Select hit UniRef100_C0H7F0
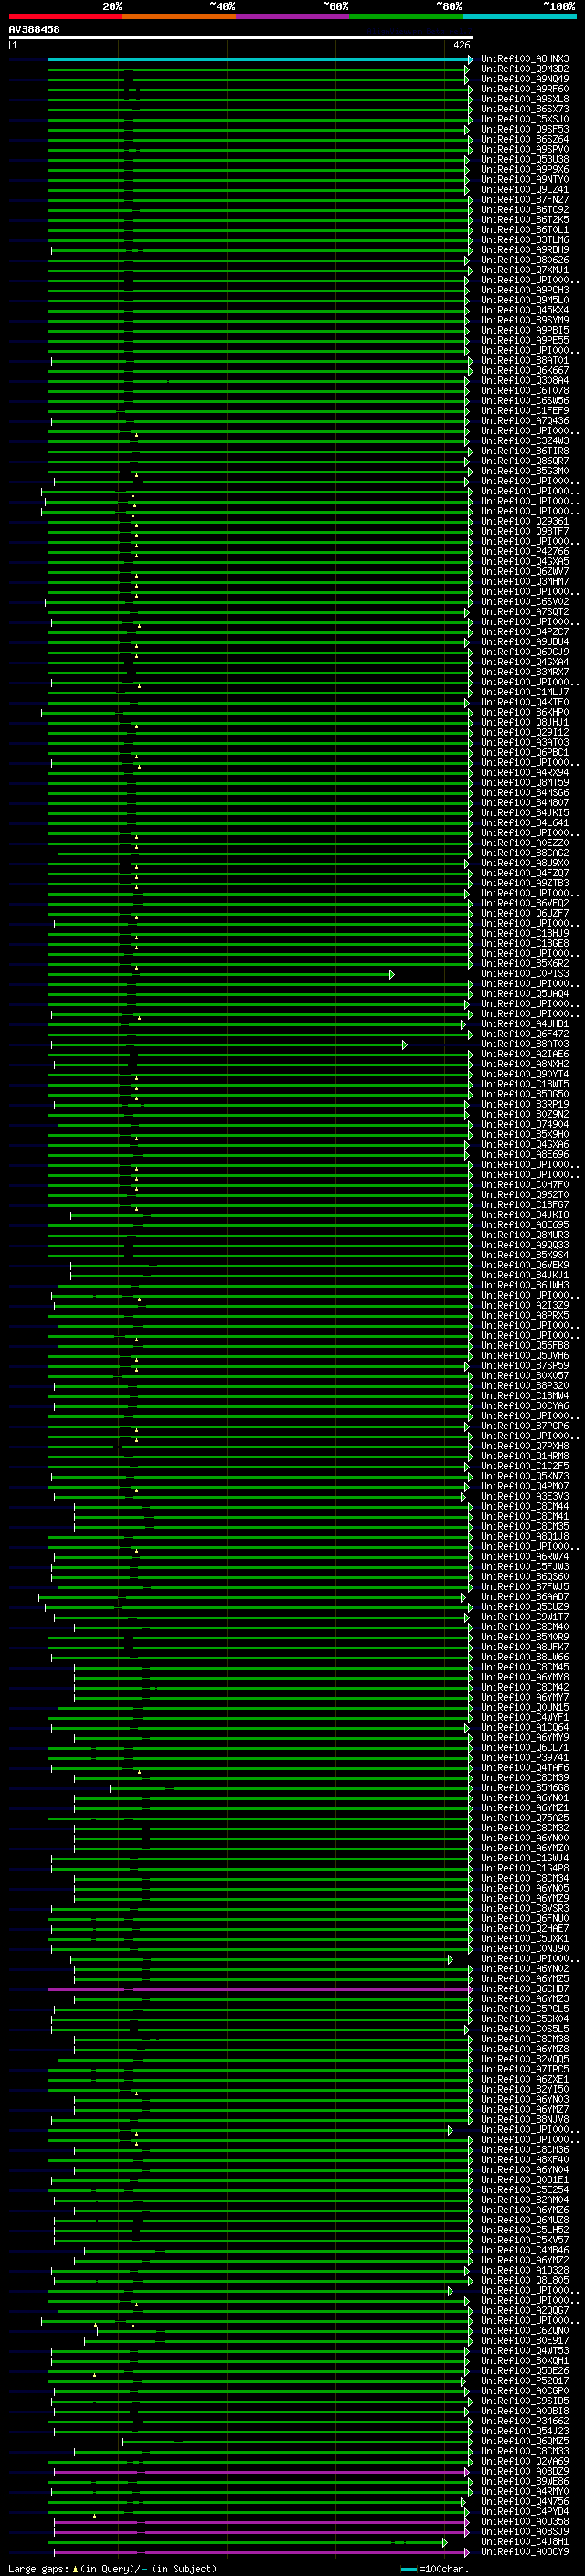This screenshot has height=2576, width=585. coord(525,1185)
